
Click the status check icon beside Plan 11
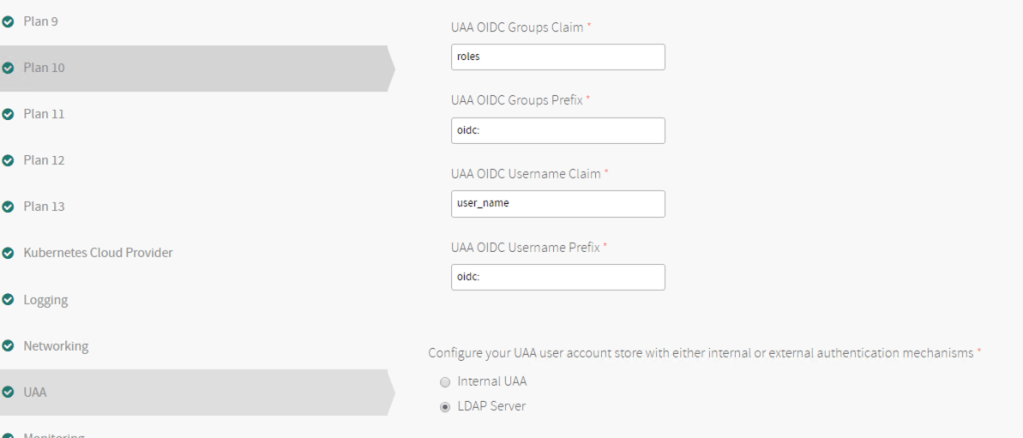coord(8,114)
